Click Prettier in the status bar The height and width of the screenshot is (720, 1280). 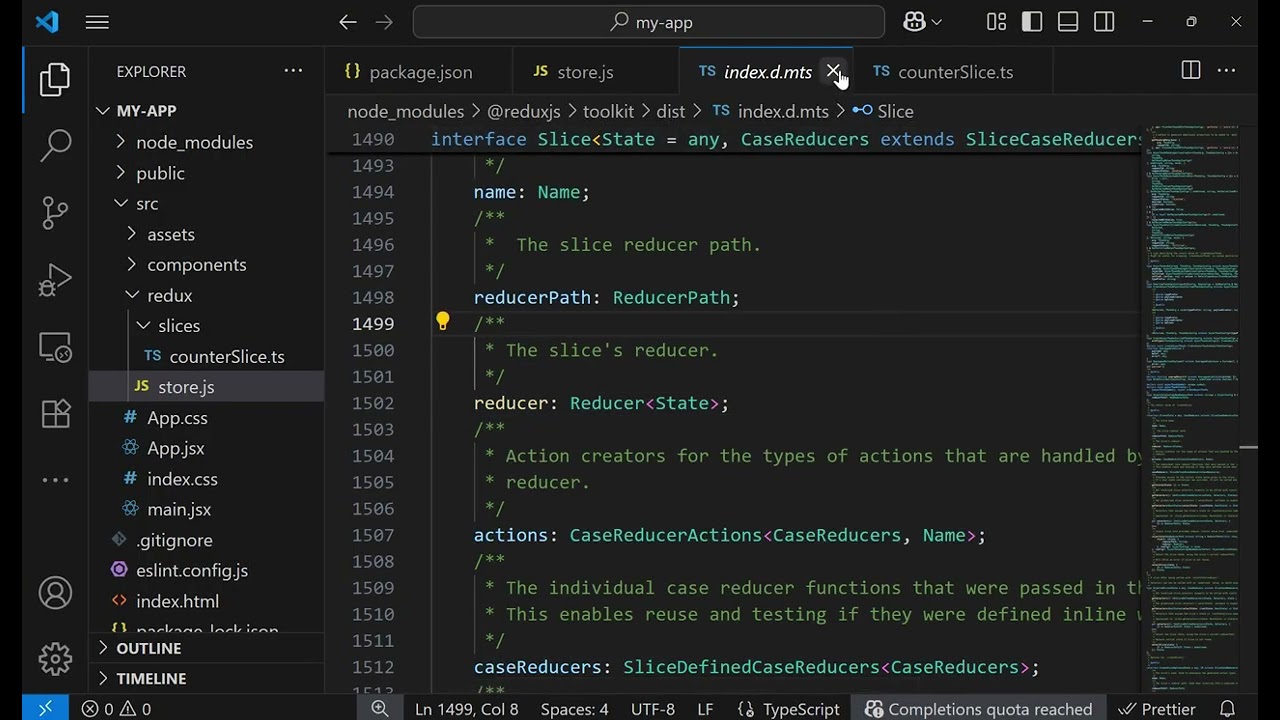[1156, 708]
